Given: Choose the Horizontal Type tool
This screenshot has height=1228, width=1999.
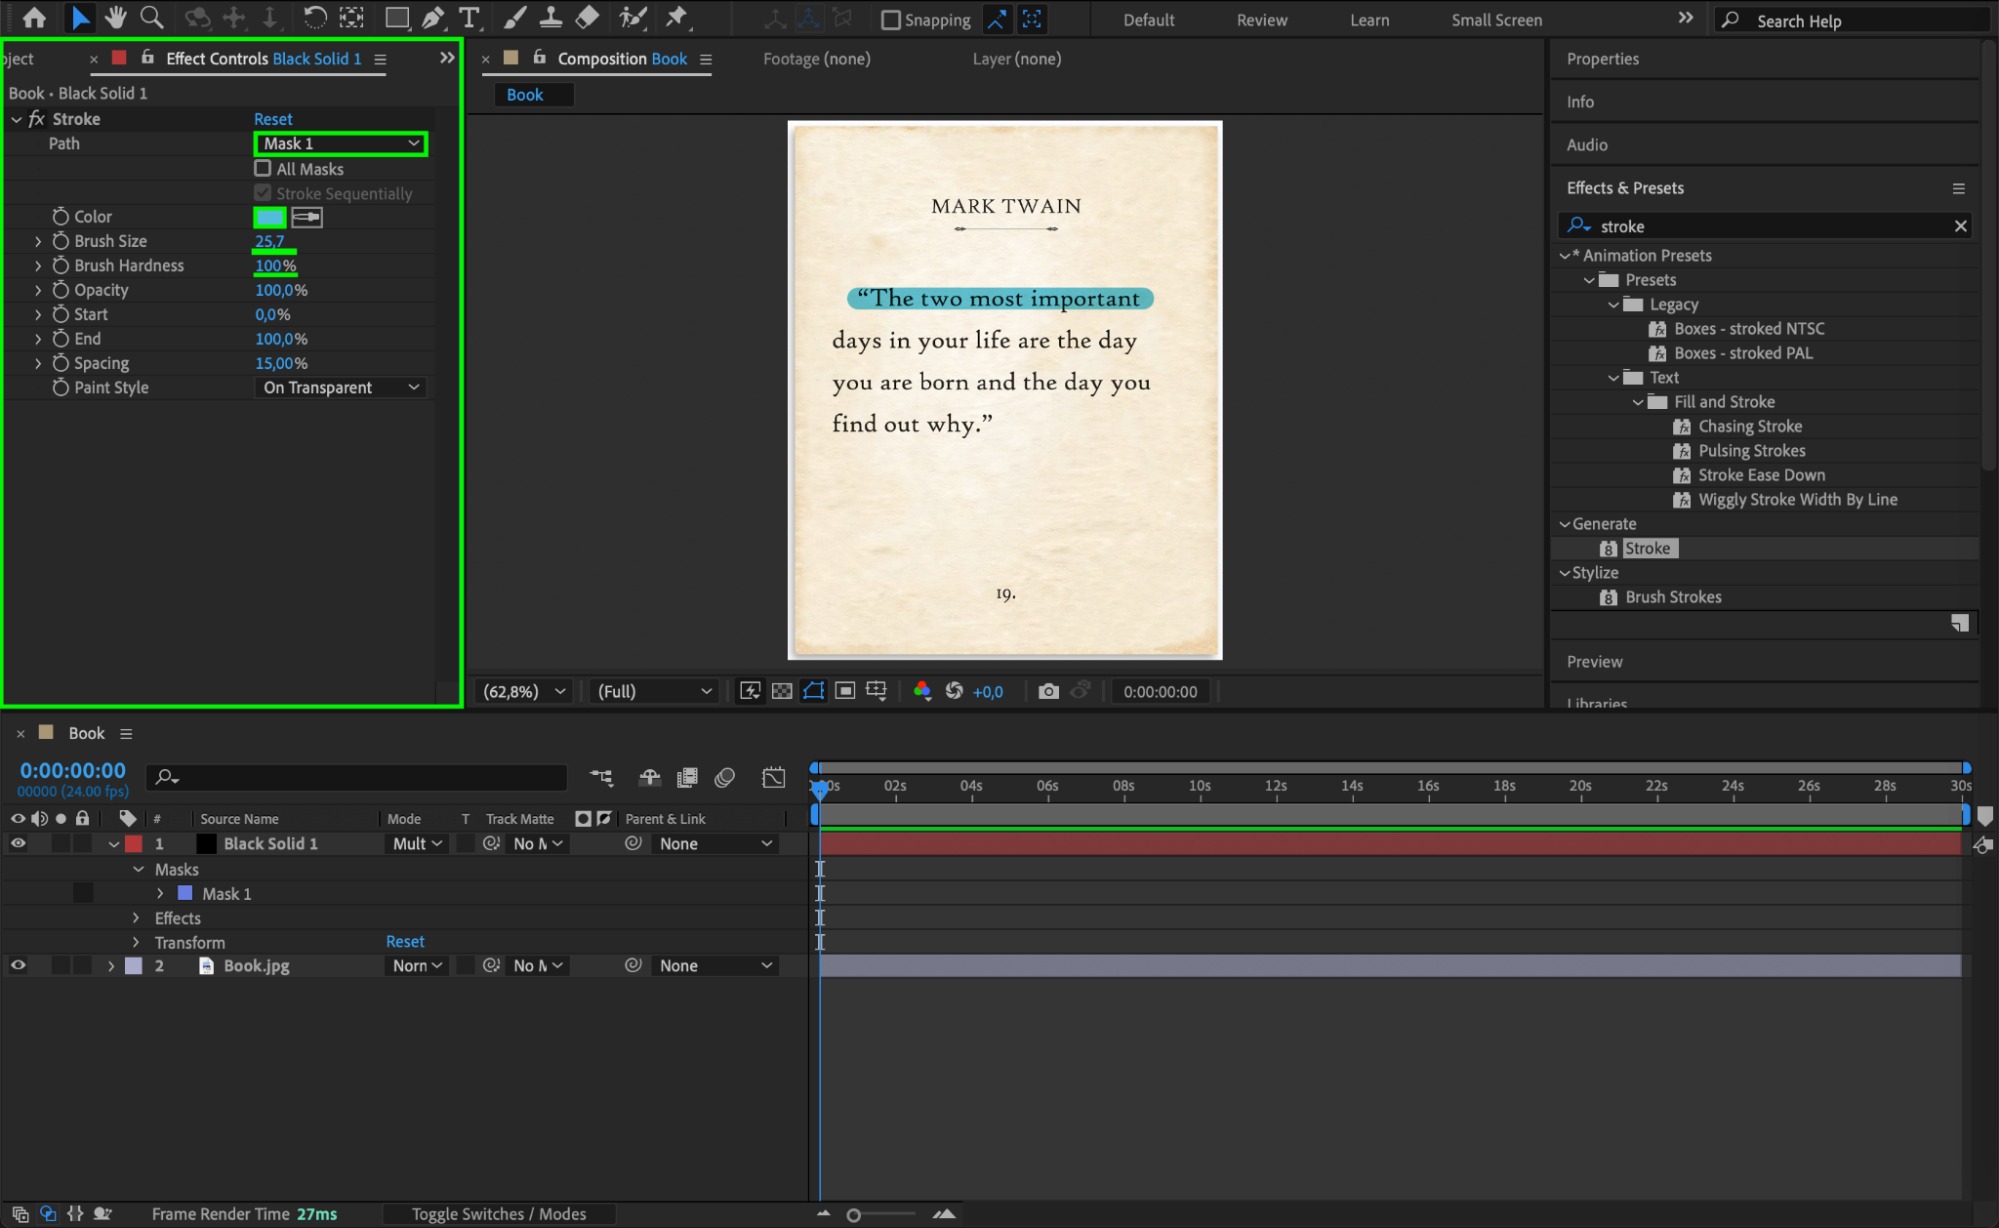Looking at the screenshot, I should (468, 17).
